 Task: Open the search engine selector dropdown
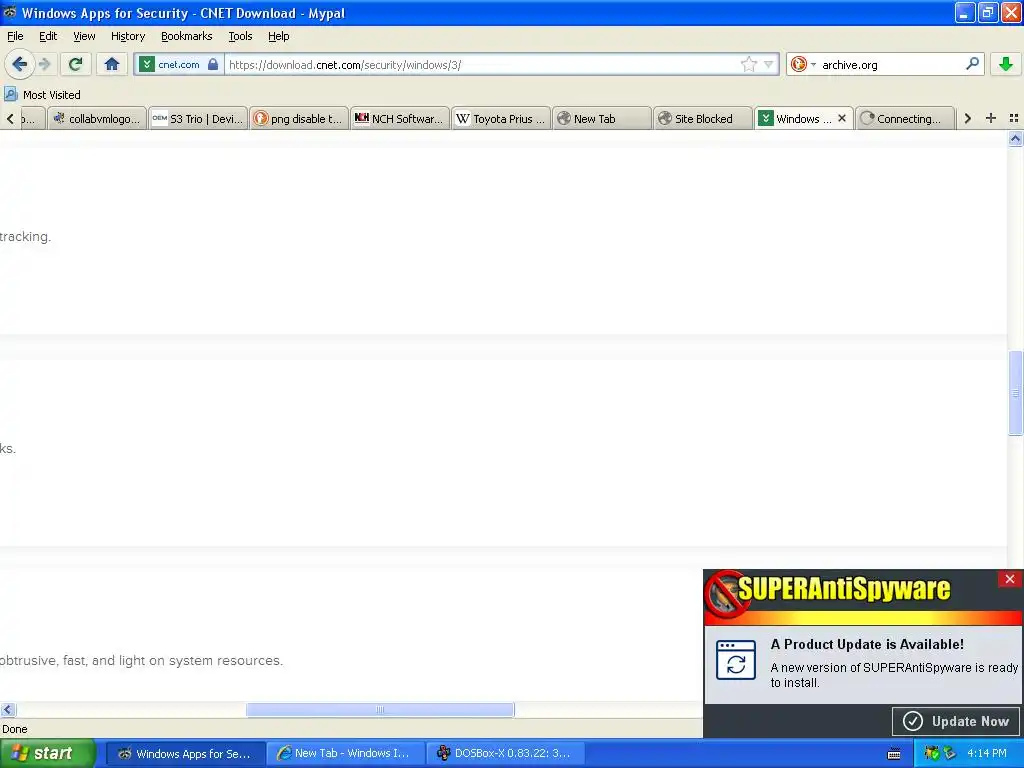tap(803, 64)
